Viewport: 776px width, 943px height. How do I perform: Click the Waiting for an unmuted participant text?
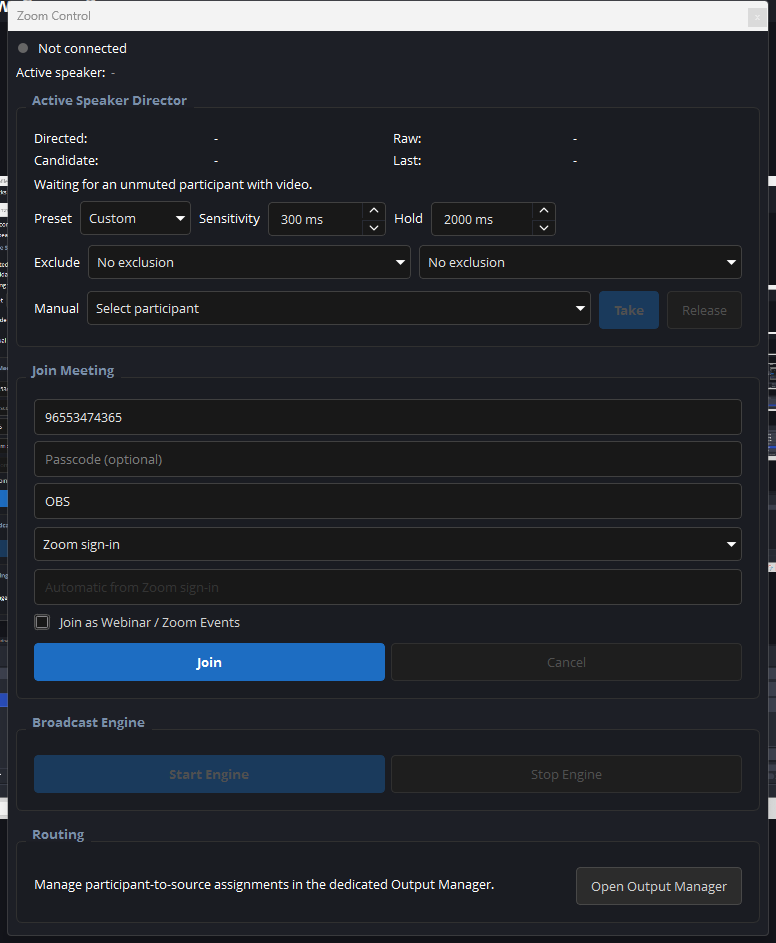coord(173,185)
